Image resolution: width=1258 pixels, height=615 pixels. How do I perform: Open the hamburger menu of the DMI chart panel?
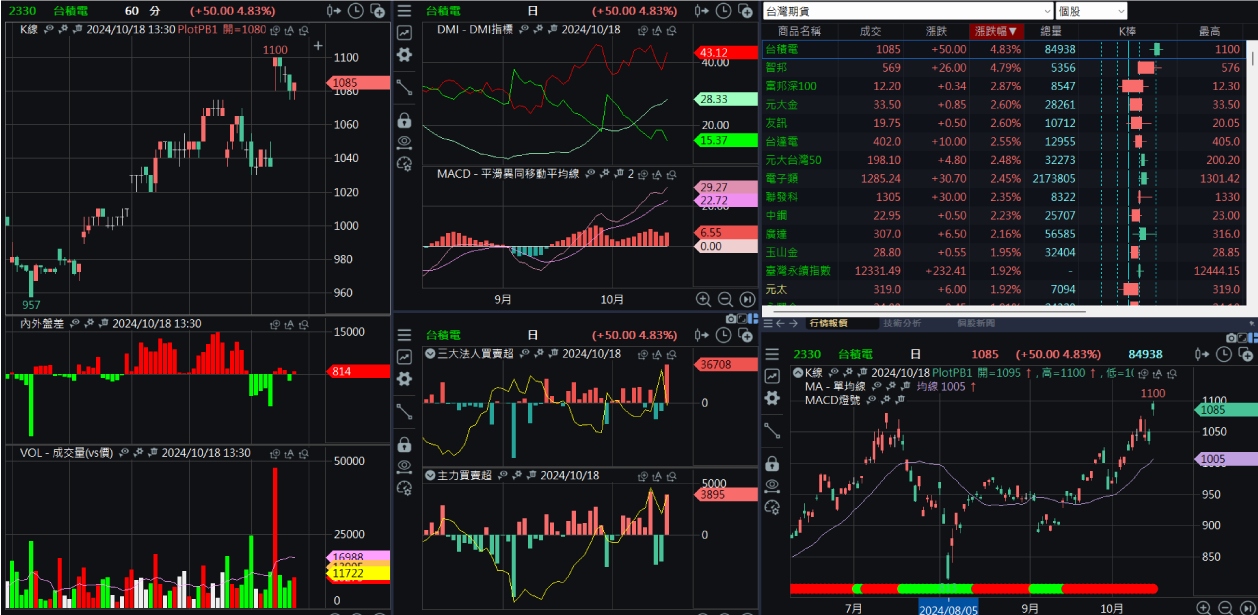pos(404,10)
